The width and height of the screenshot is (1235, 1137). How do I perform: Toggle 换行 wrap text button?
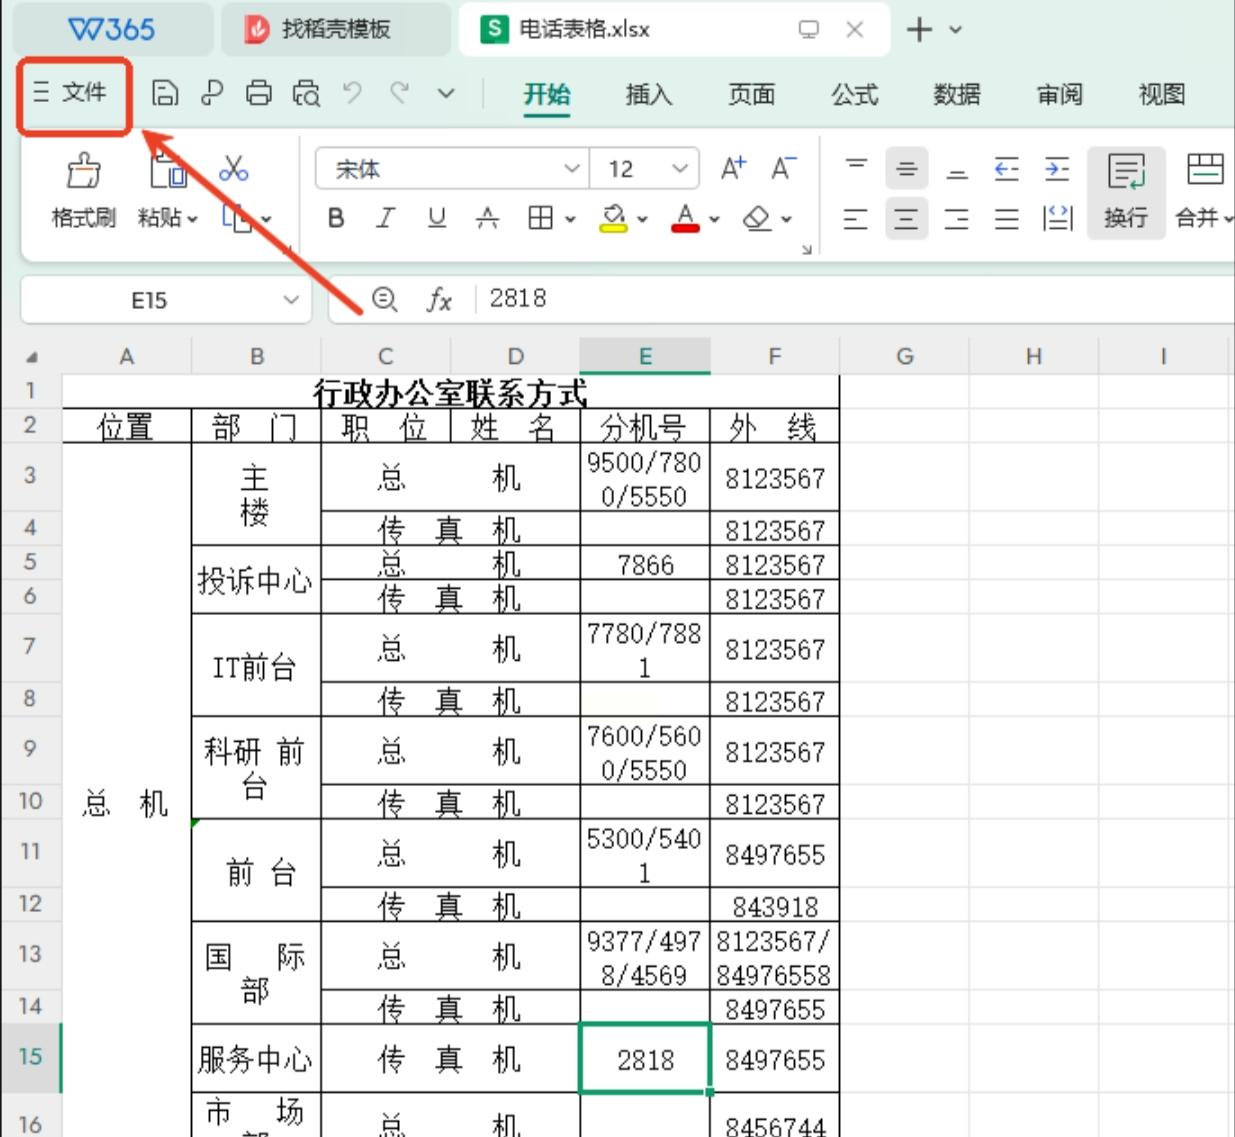[1126, 192]
